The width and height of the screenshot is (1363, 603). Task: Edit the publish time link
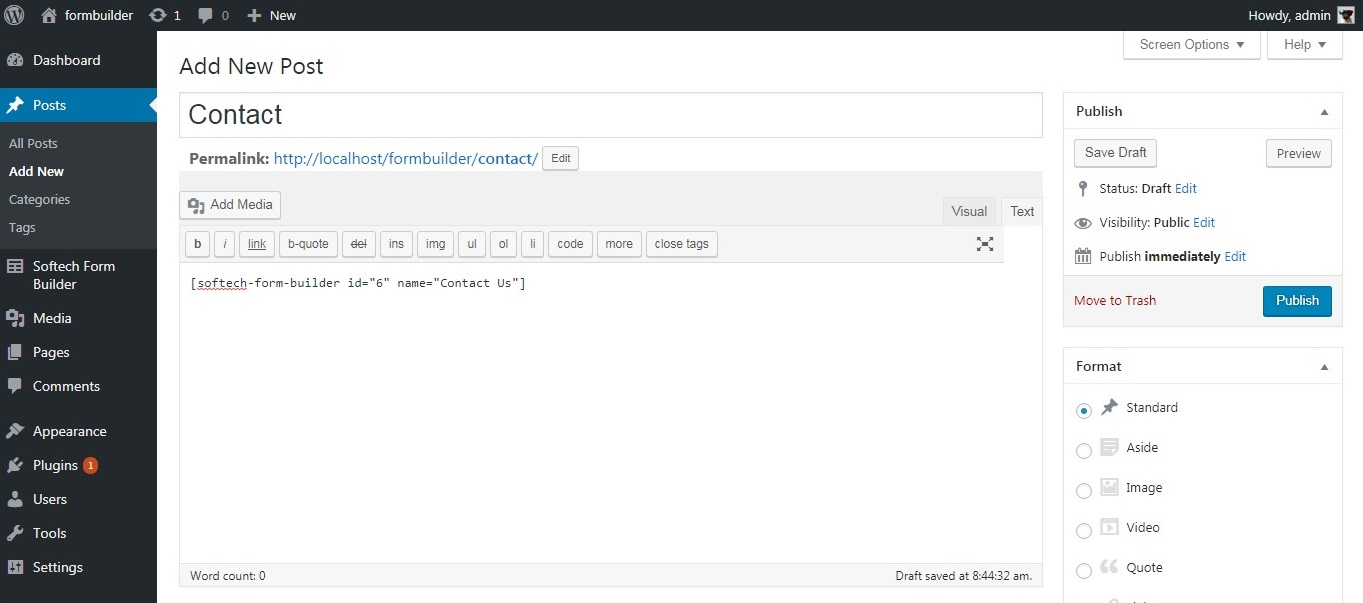click(1235, 256)
